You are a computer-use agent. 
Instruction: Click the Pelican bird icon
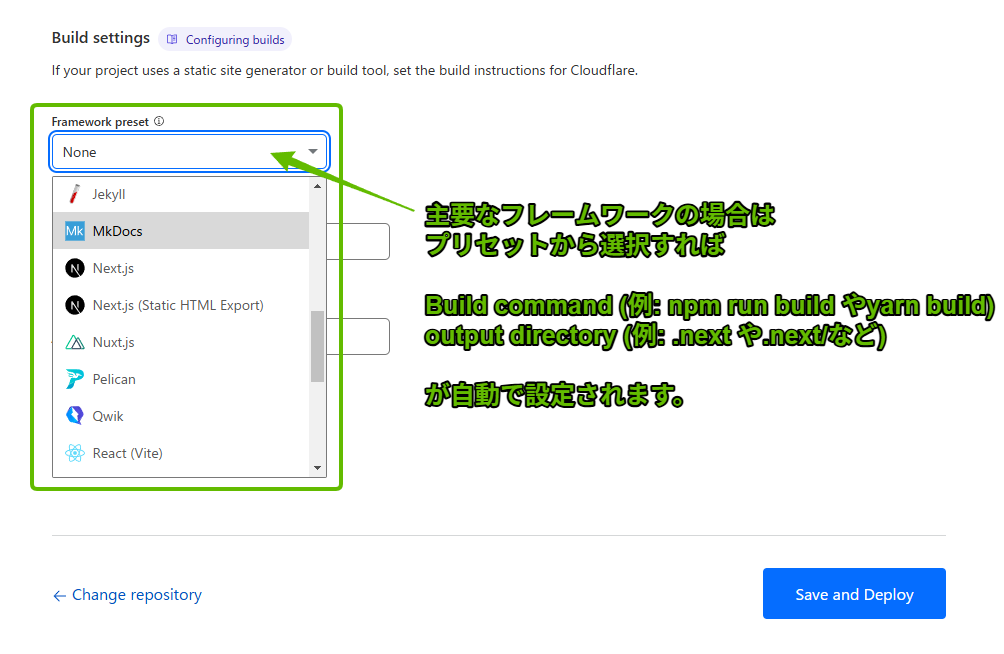pyautogui.click(x=74, y=379)
